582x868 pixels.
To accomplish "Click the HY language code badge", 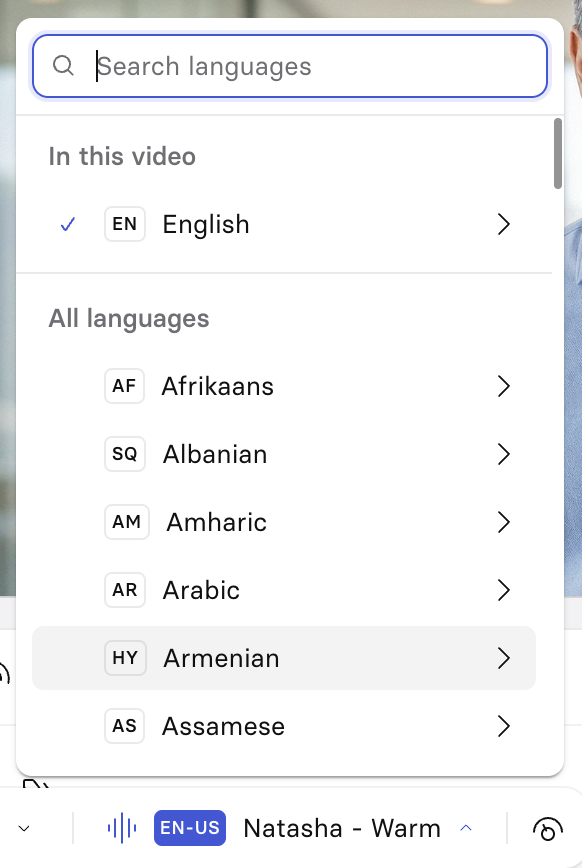I will (x=125, y=658).
